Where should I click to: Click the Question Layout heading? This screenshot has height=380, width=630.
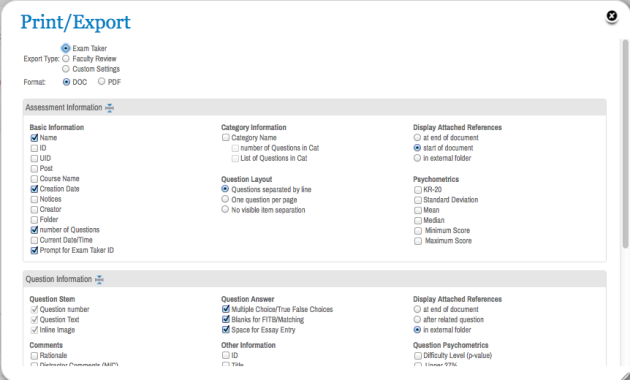coord(246,179)
